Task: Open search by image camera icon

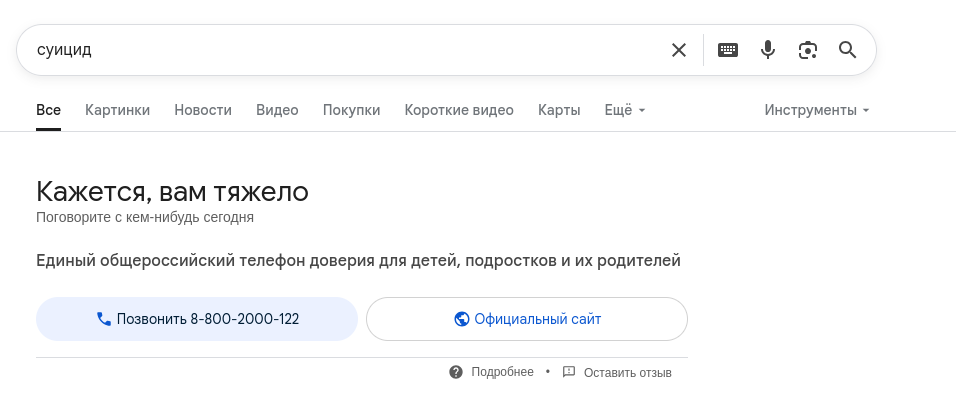Action: click(x=808, y=50)
